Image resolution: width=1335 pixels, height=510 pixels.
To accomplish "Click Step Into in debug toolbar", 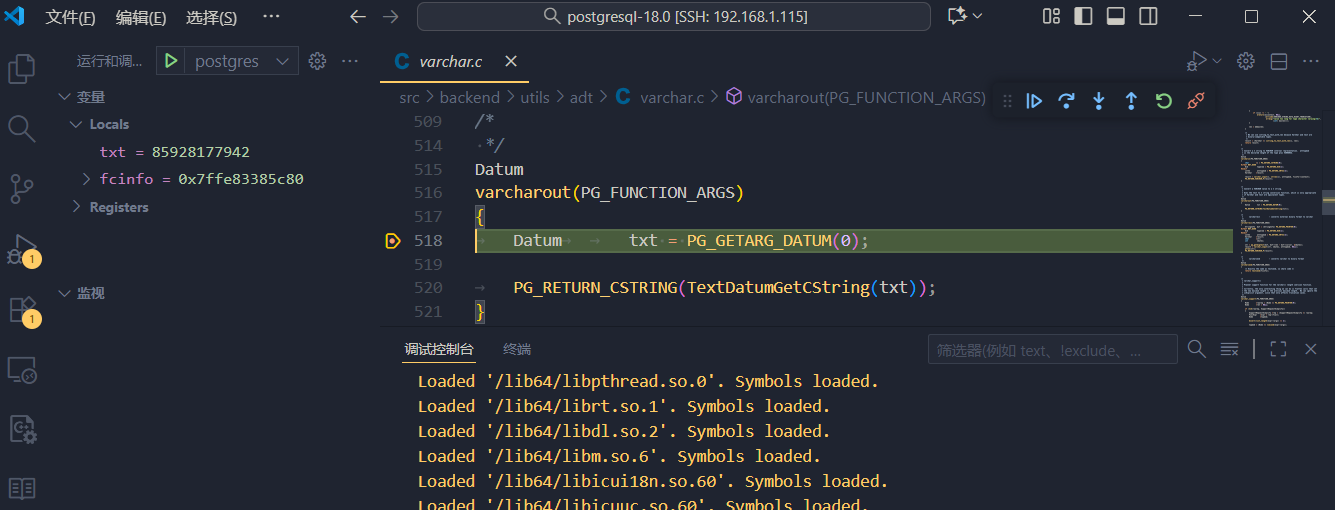I will coord(1099,101).
